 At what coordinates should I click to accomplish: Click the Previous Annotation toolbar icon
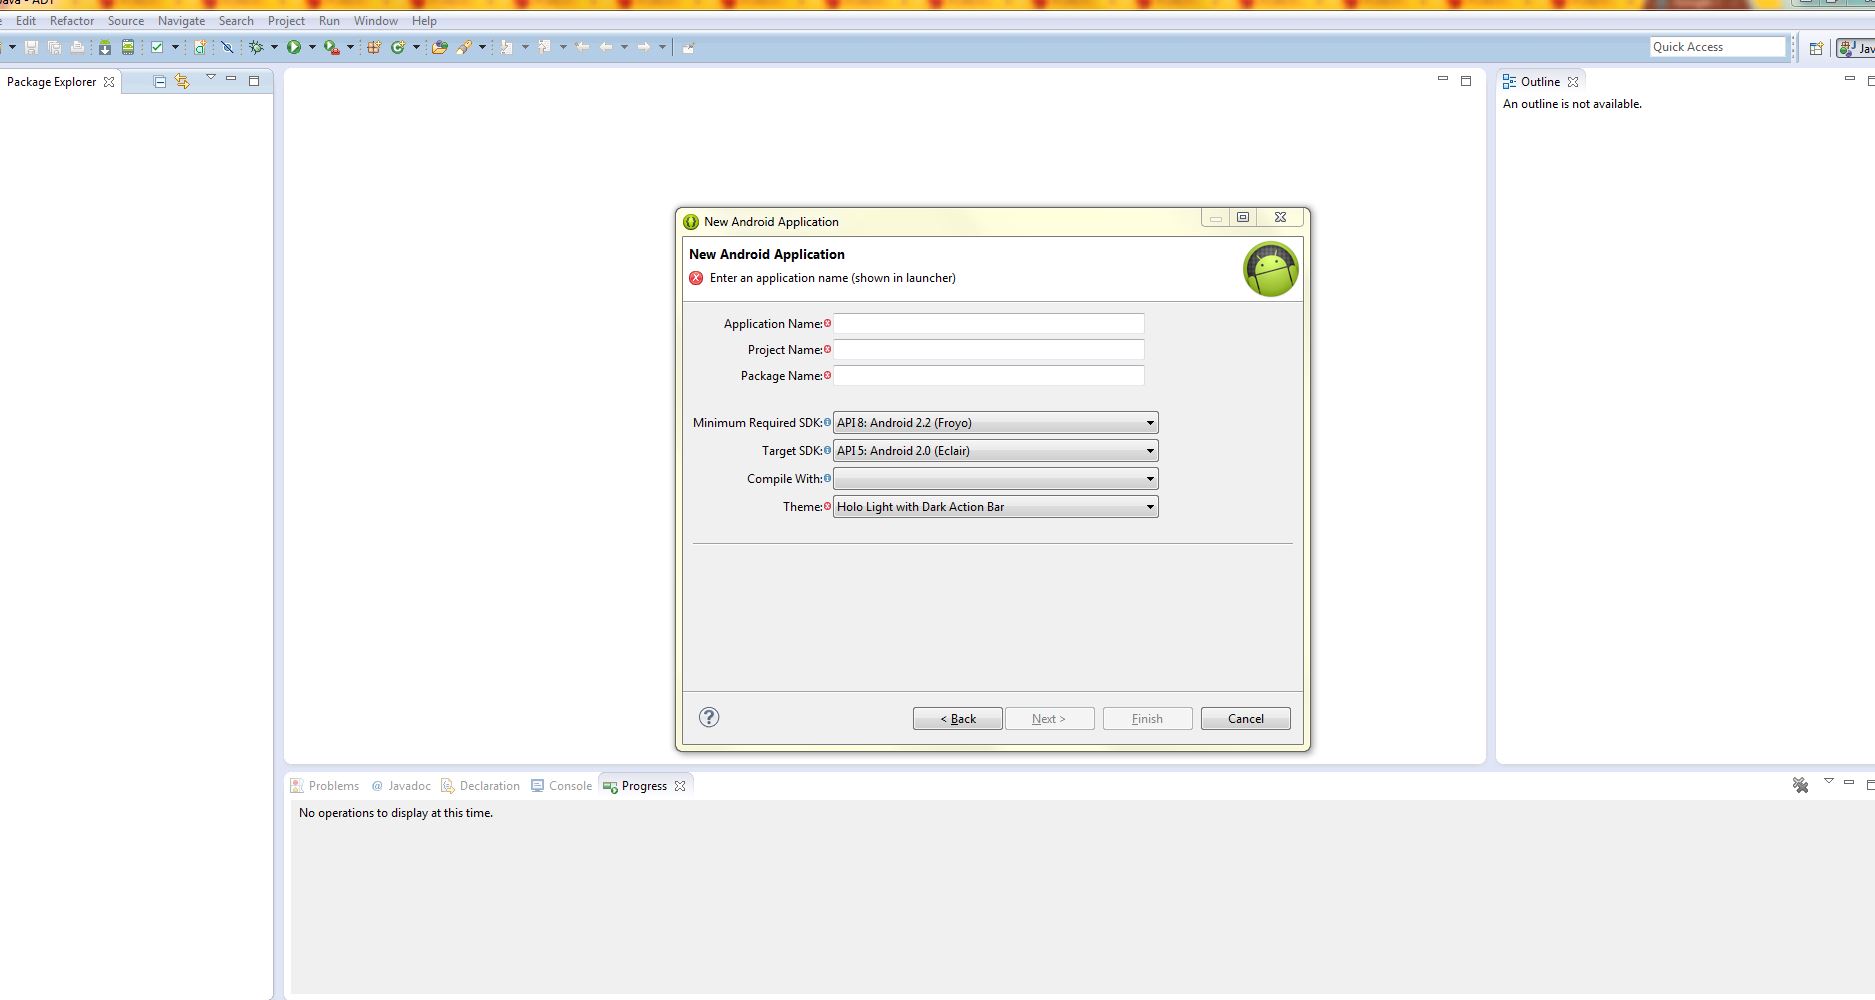(x=545, y=47)
